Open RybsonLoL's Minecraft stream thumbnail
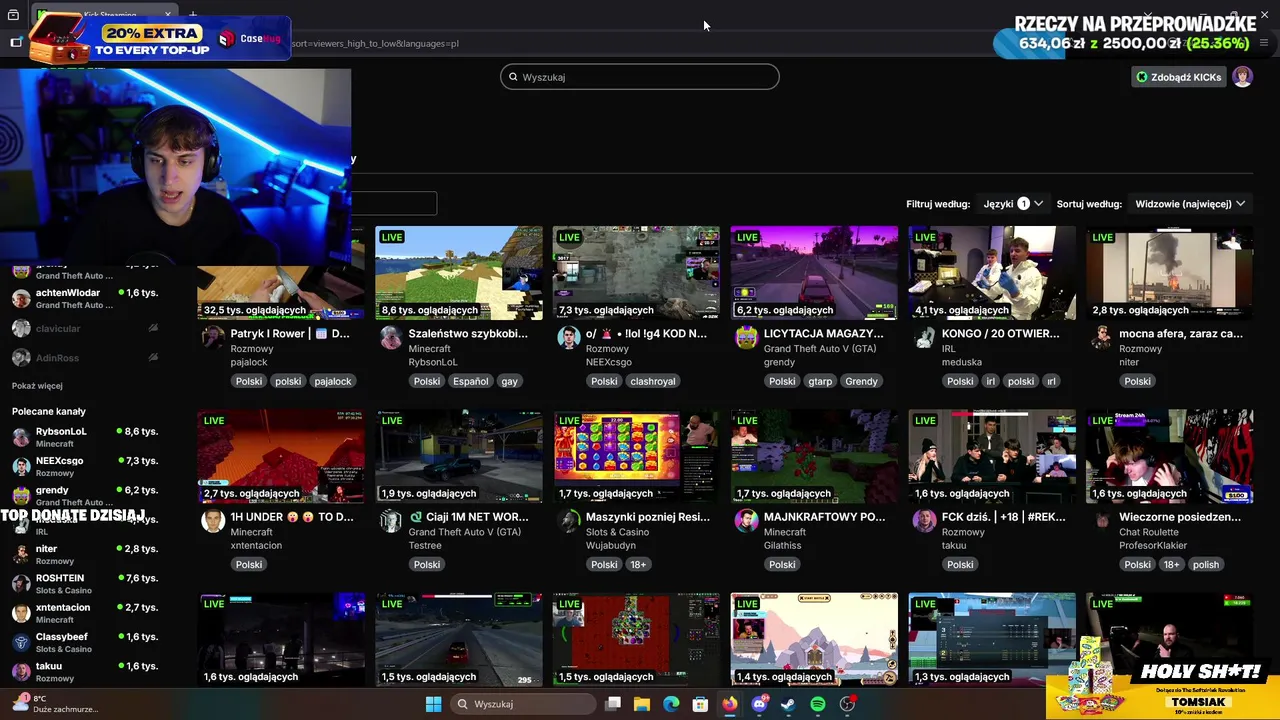 coord(459,273)
